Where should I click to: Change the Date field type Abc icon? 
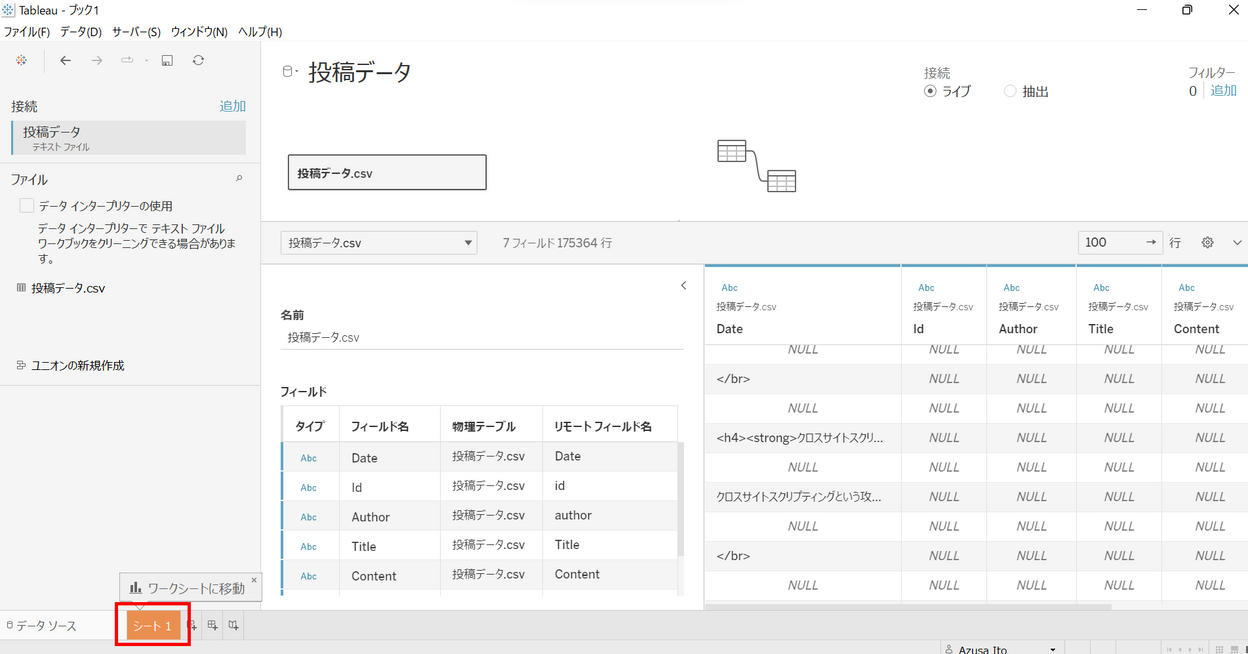click(x=309, y=458)
